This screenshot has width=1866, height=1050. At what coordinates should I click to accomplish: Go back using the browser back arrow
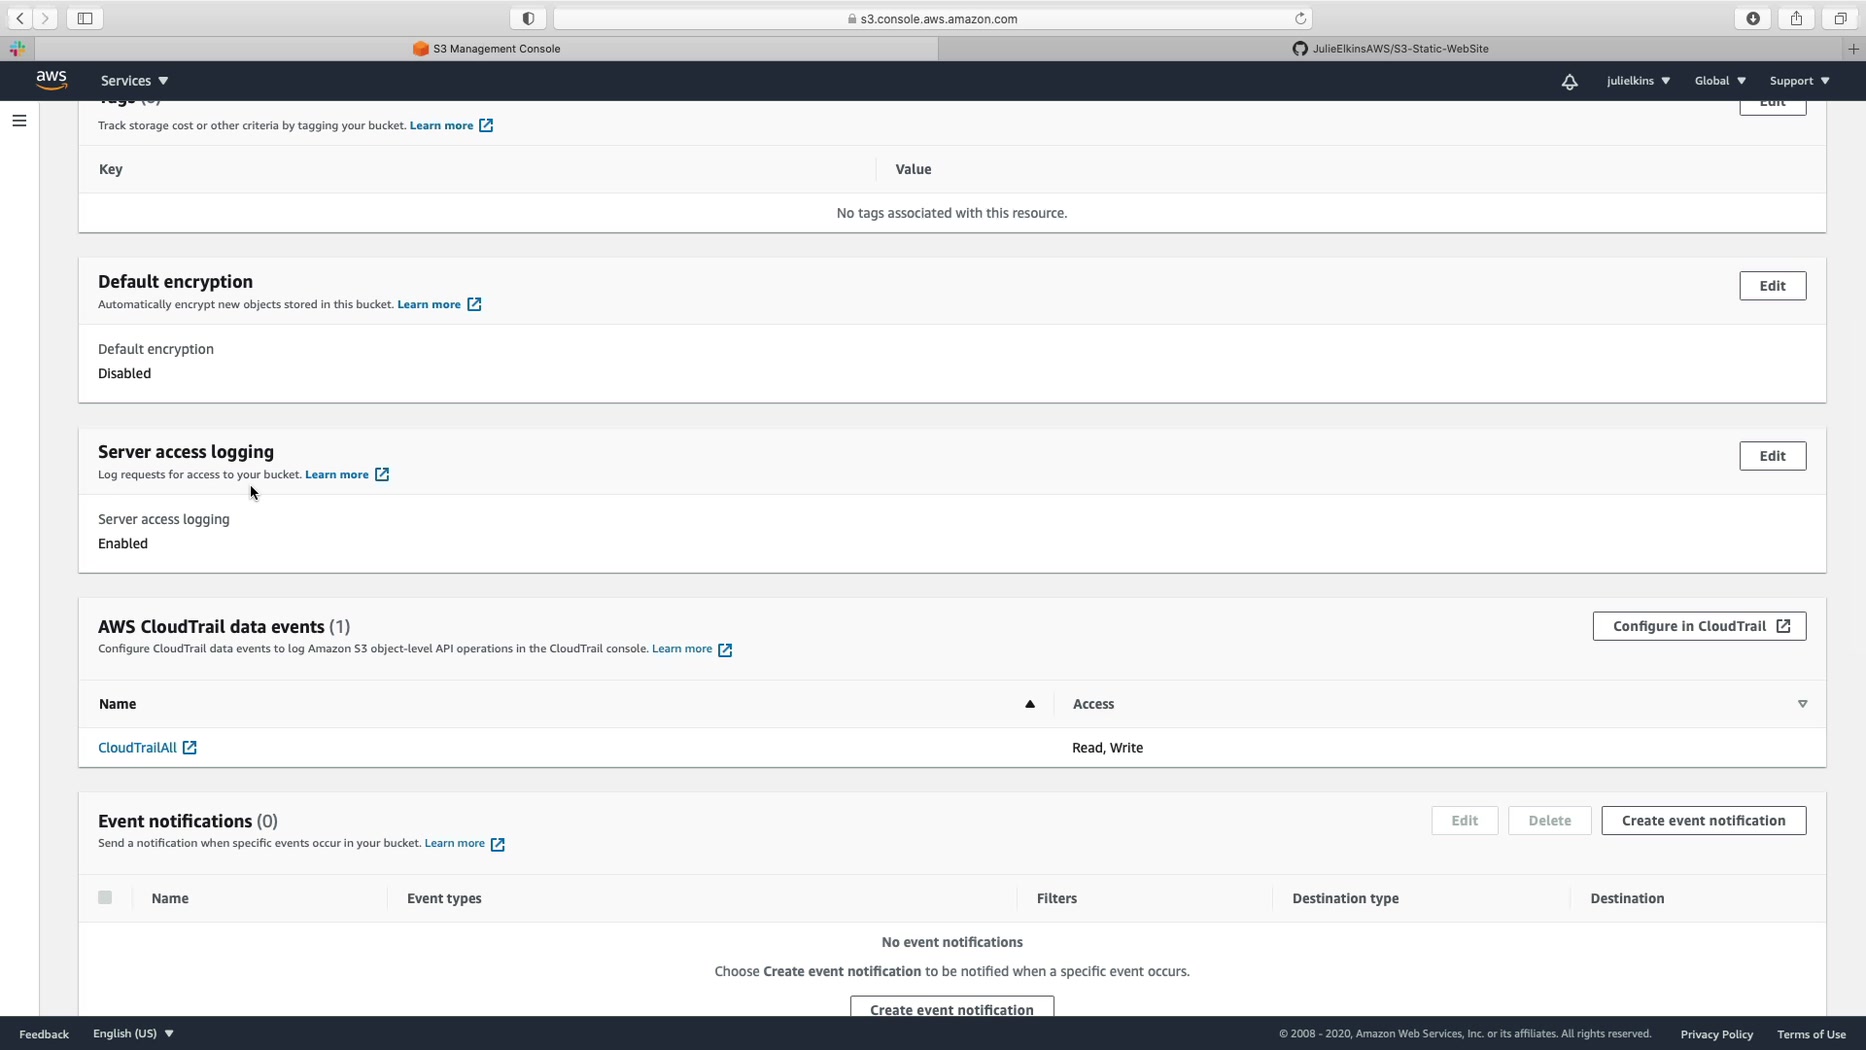(20, 18)
